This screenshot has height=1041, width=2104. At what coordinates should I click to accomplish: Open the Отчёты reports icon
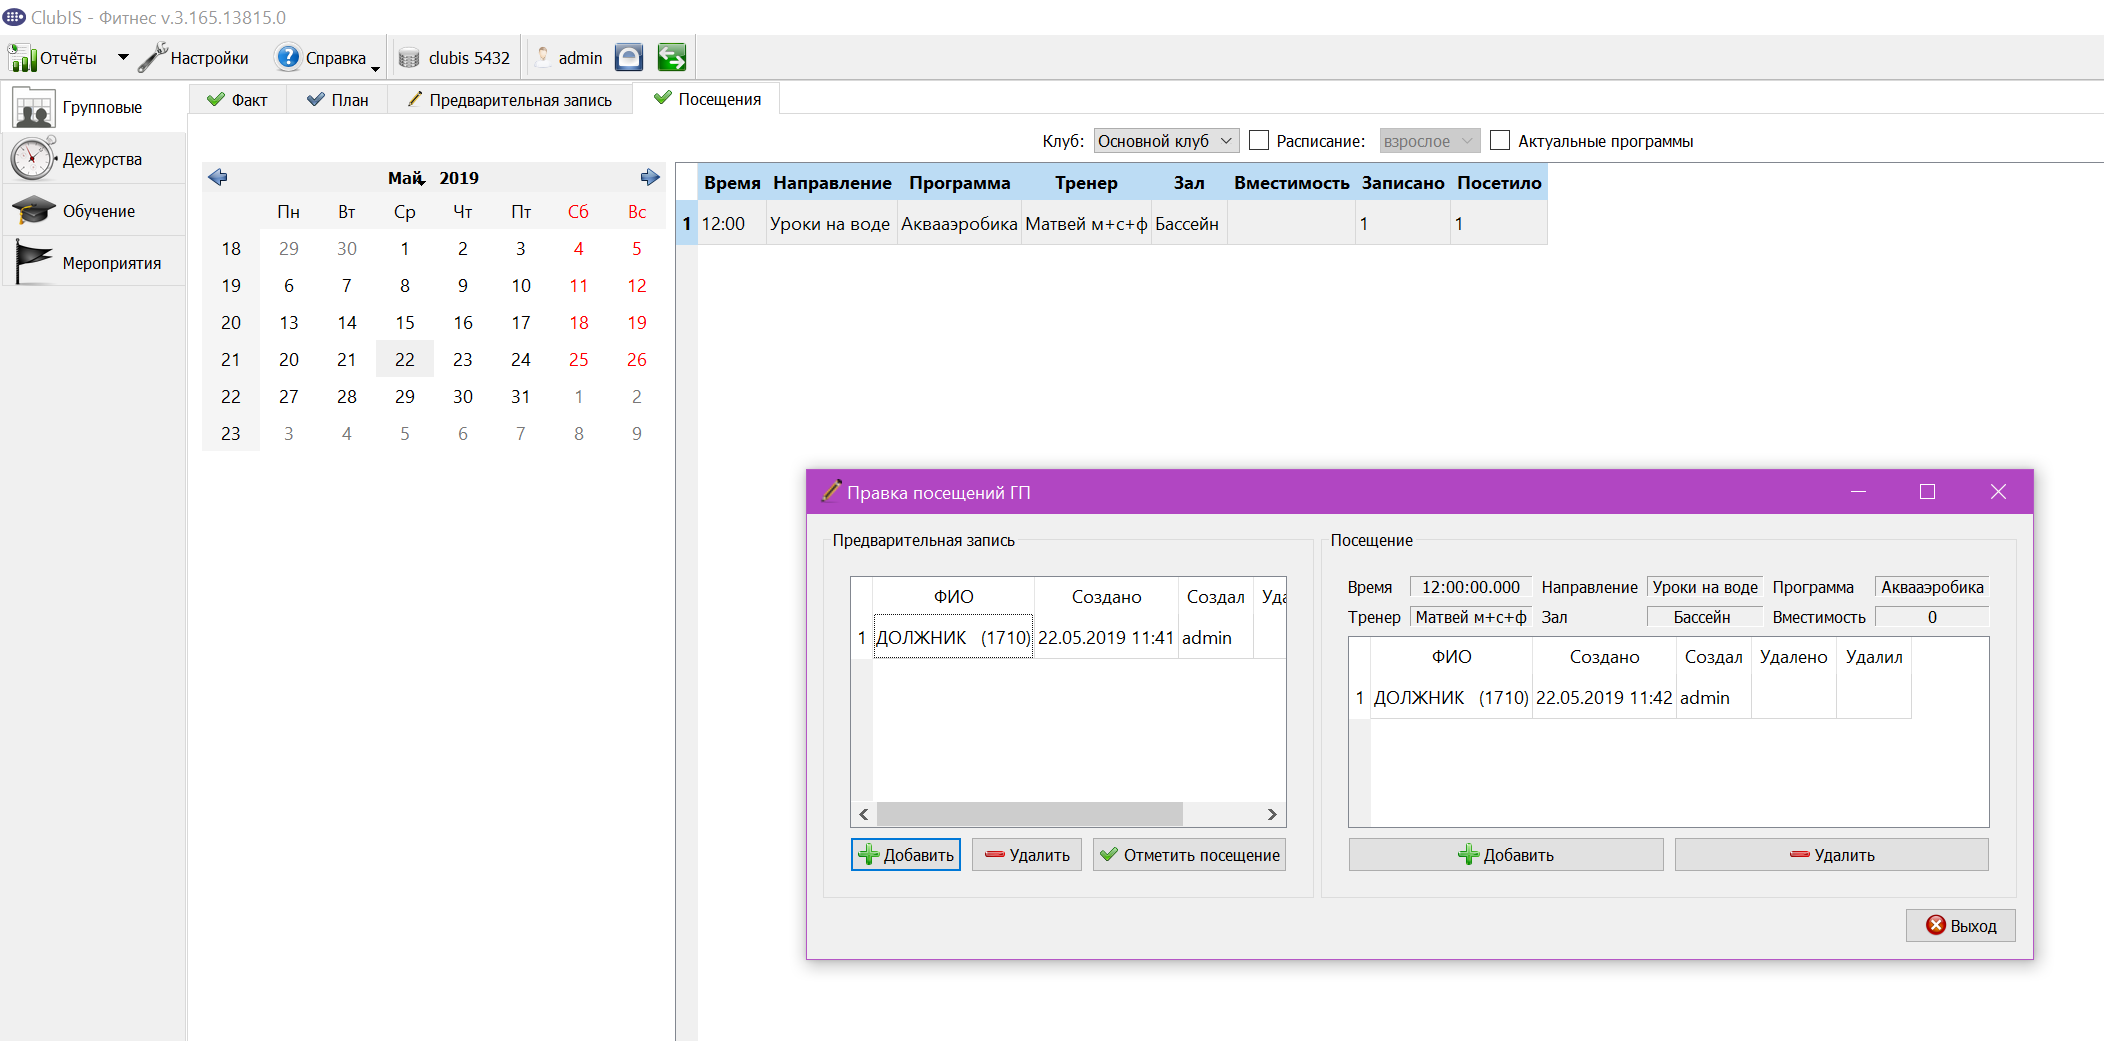tap(22, 58)
